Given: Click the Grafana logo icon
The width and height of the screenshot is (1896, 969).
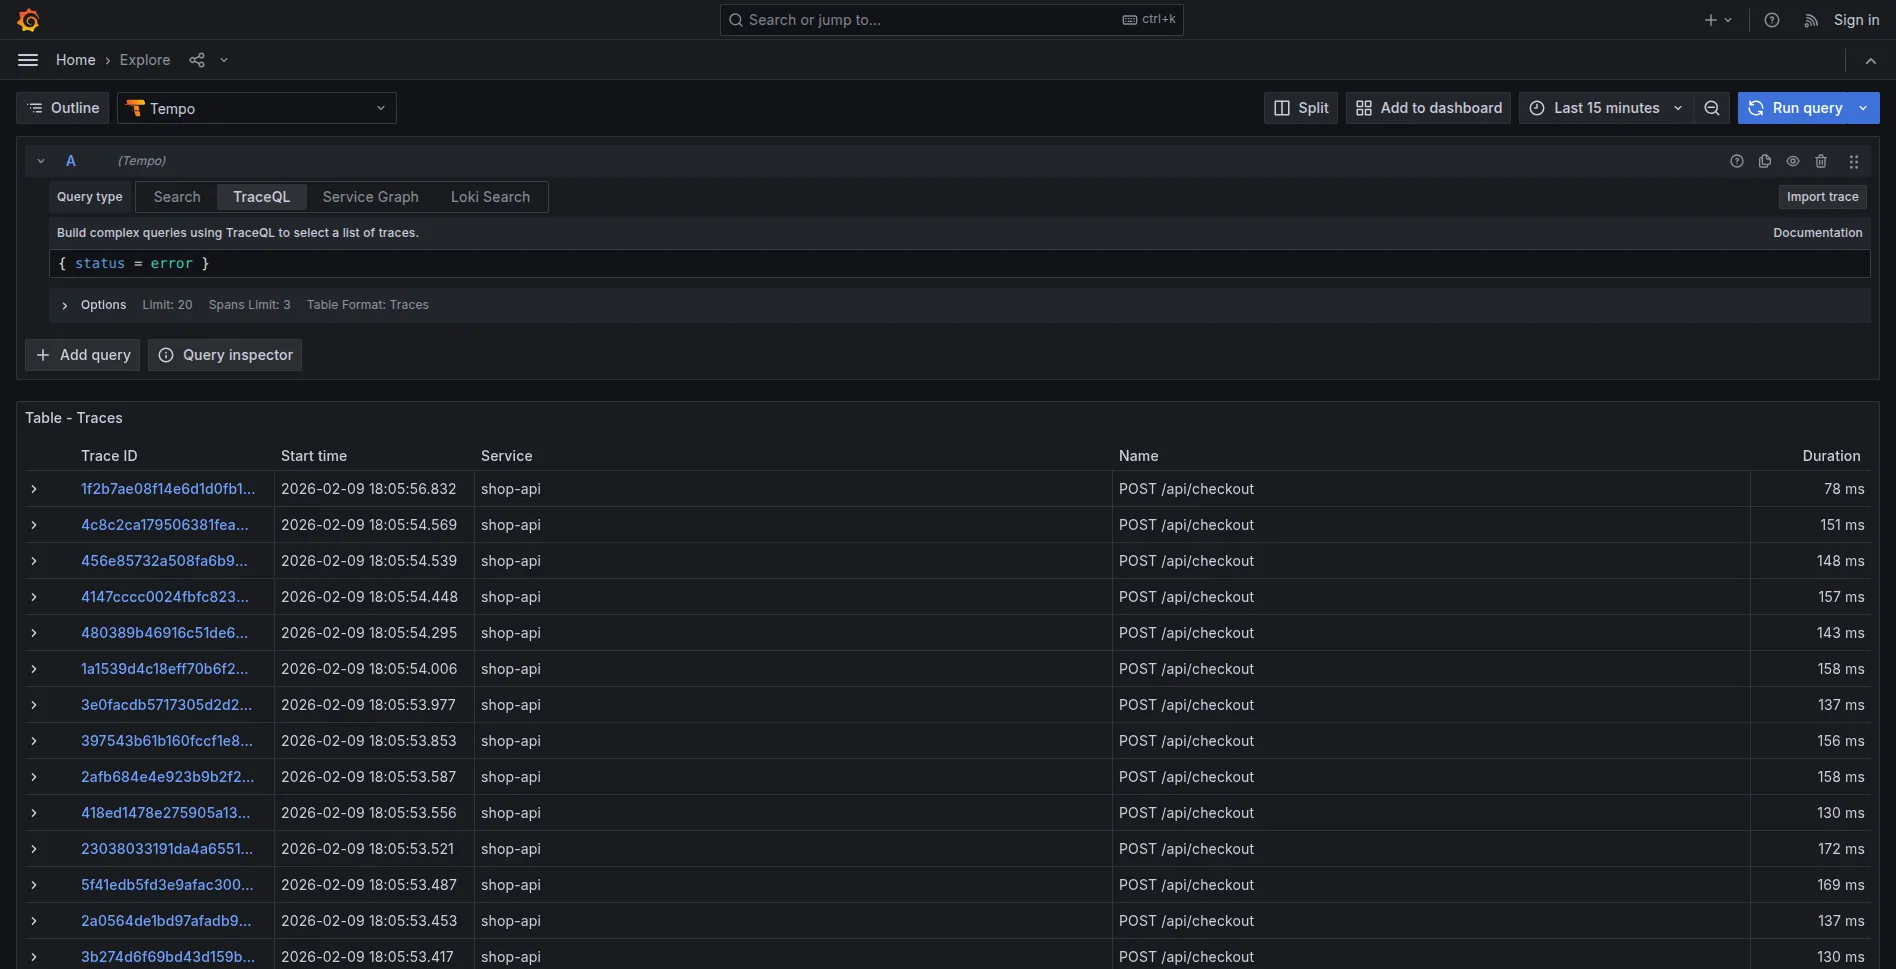Looking at the screenshot, I should pyautogui.click(x=28, y=20).
